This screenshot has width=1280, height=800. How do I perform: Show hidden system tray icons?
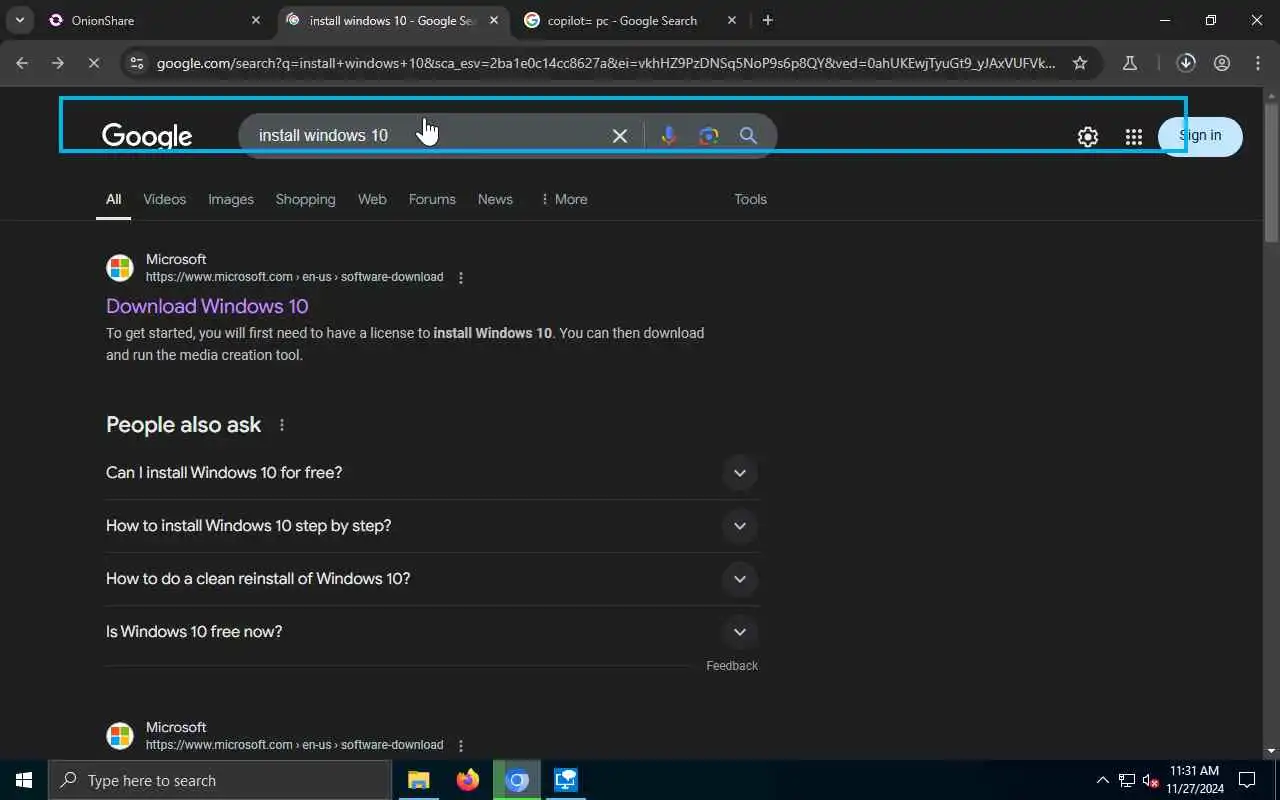tap(1103, 780)
